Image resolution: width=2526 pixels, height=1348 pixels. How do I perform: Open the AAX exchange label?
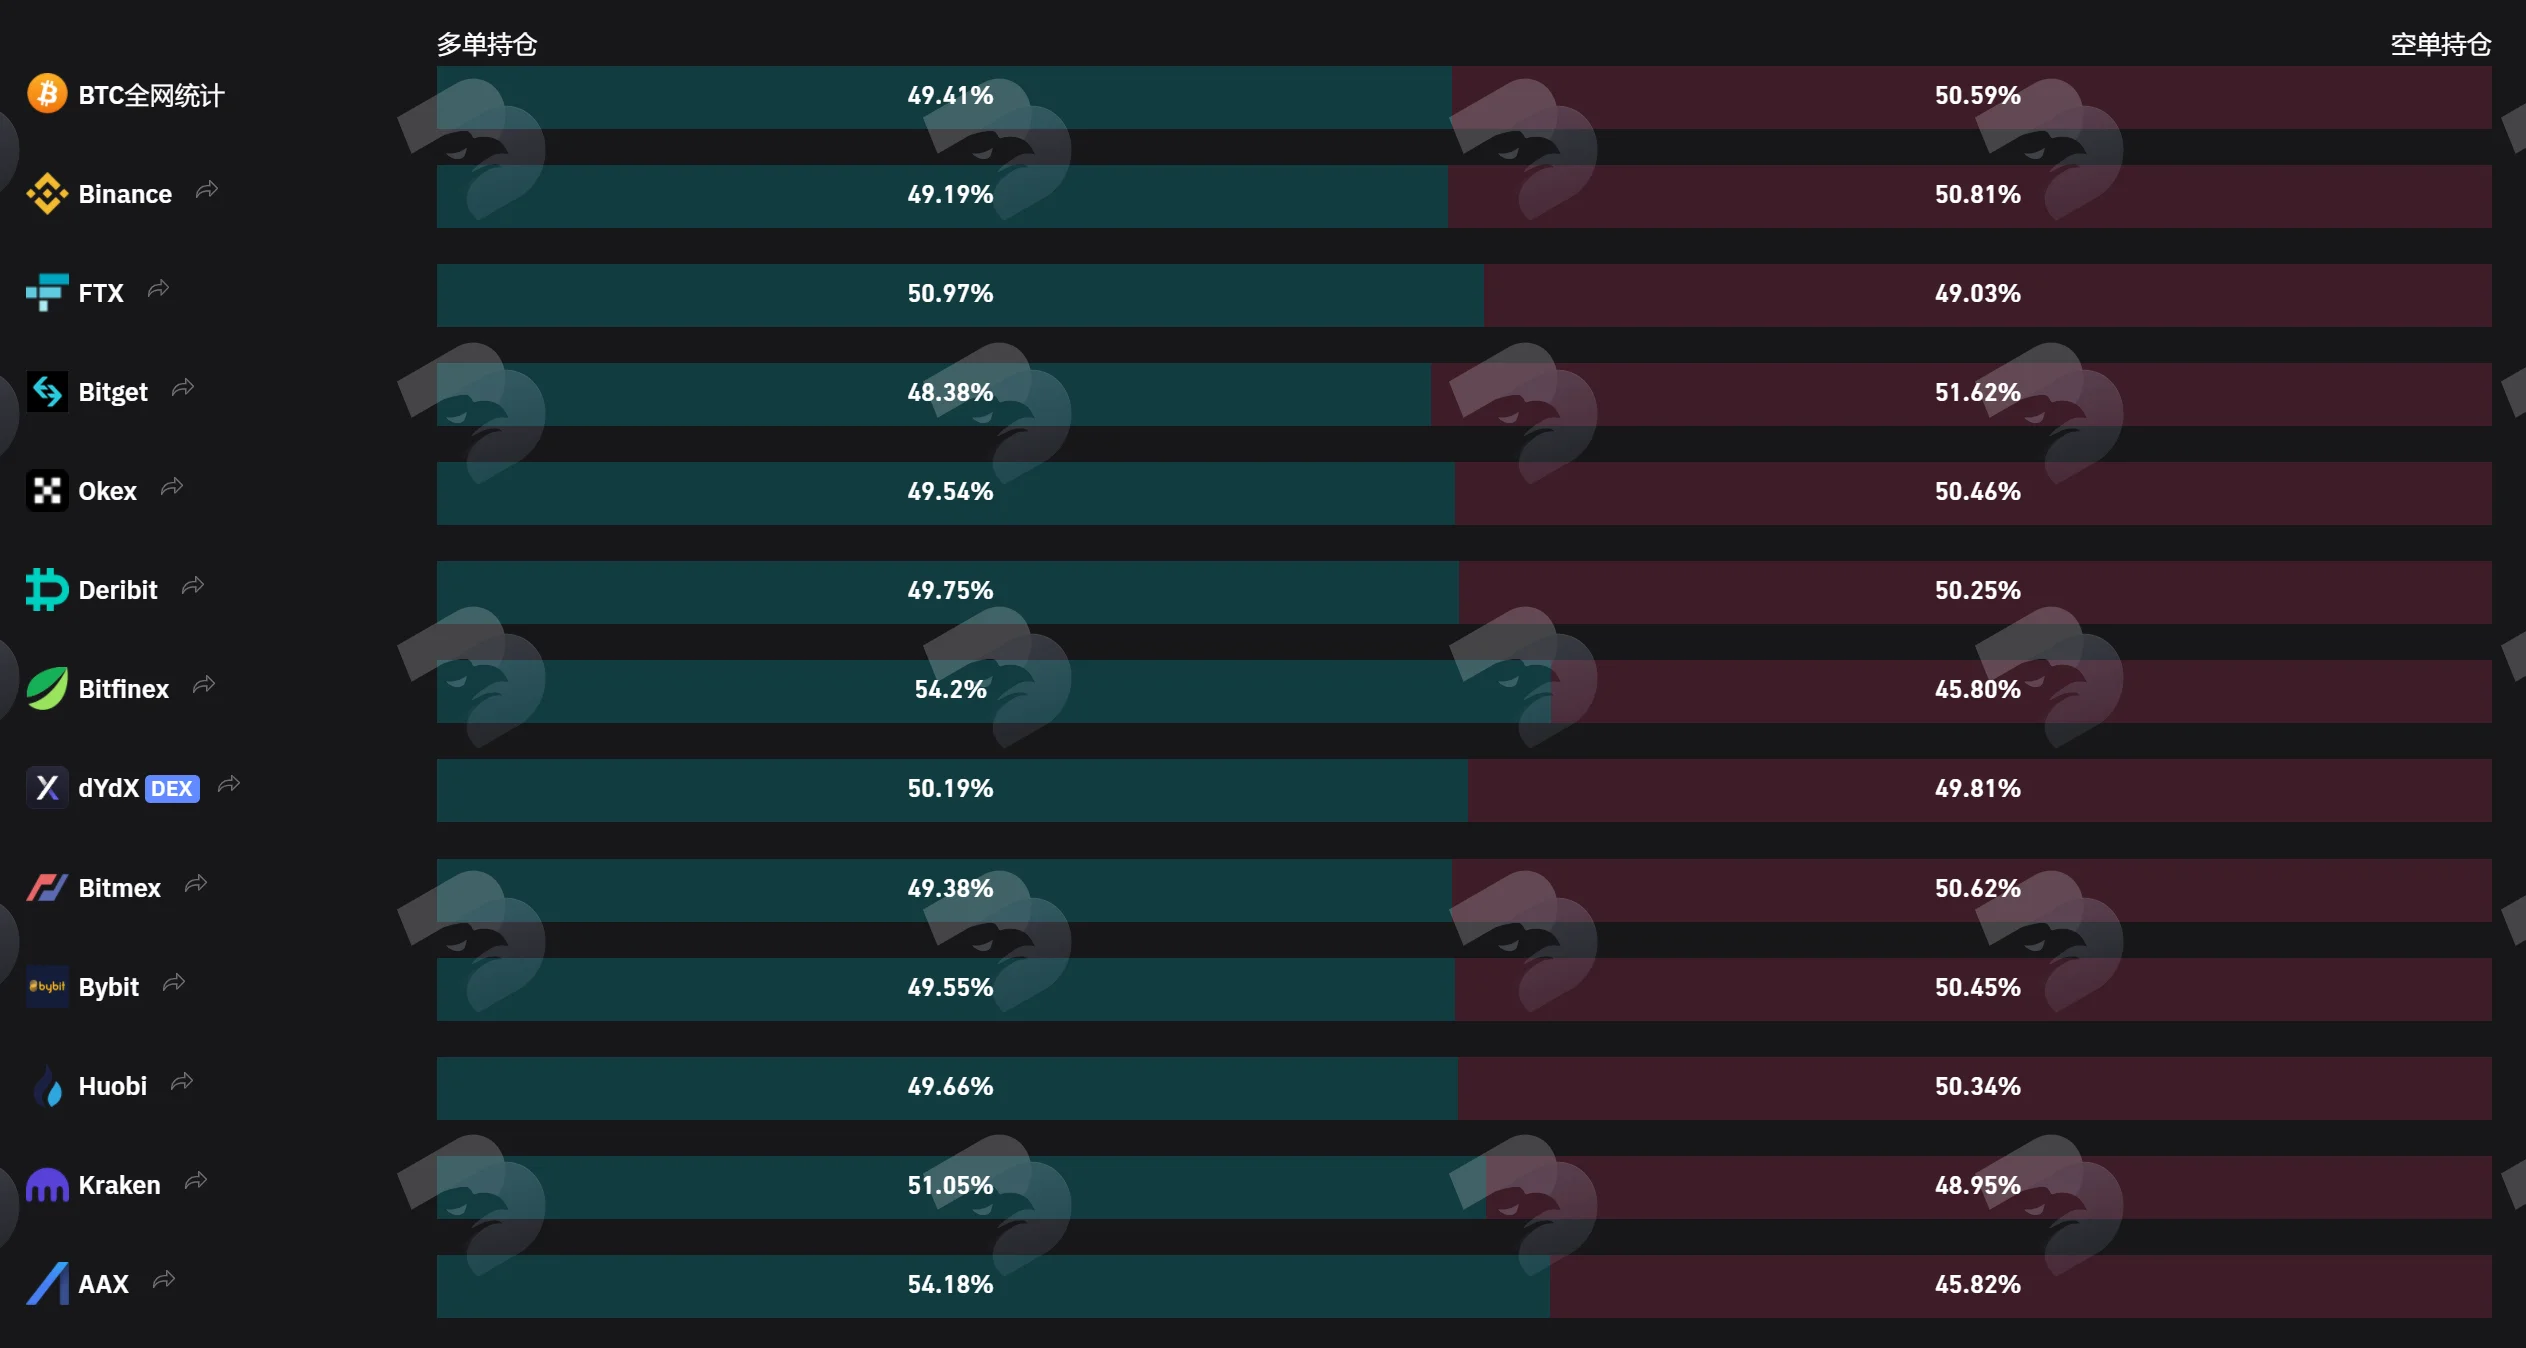pyautogui.click(x=104, y=1284)
